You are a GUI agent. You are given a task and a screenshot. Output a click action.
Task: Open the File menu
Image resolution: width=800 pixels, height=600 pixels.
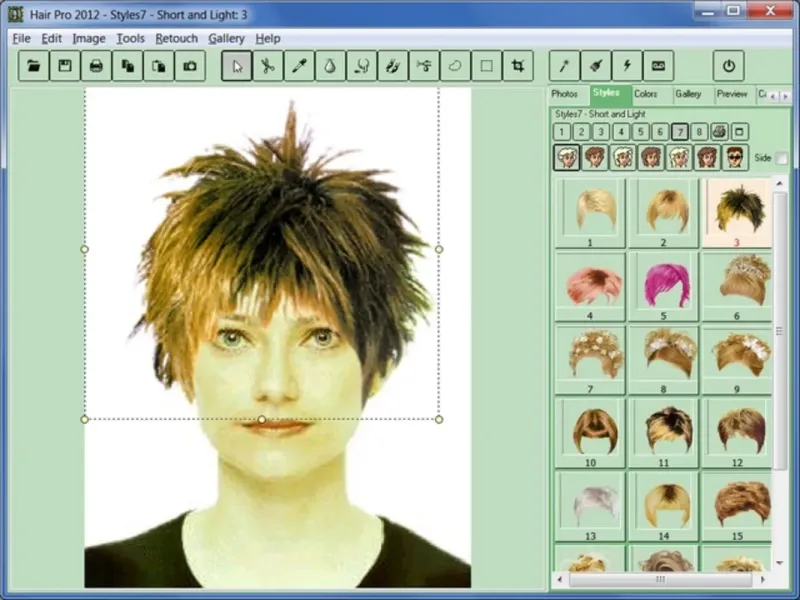21,38
